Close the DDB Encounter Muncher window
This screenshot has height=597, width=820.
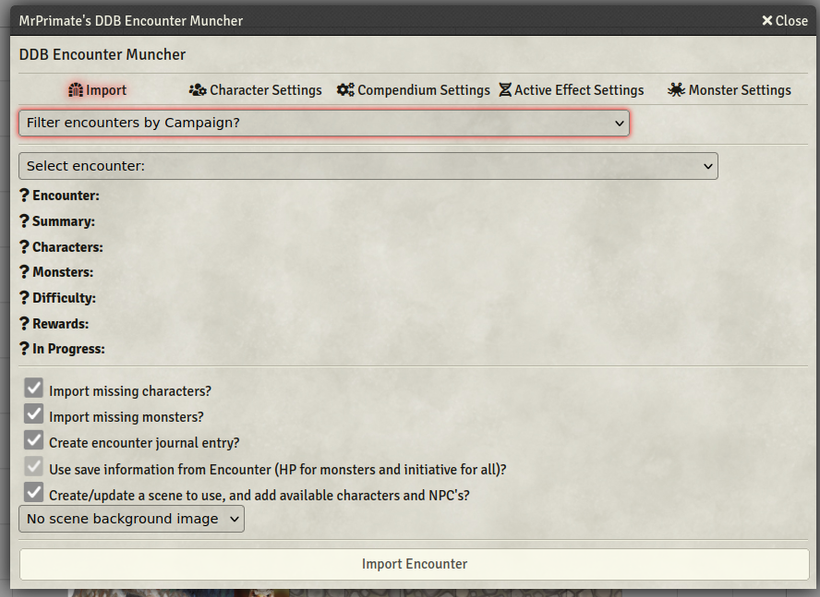(784, 20)
